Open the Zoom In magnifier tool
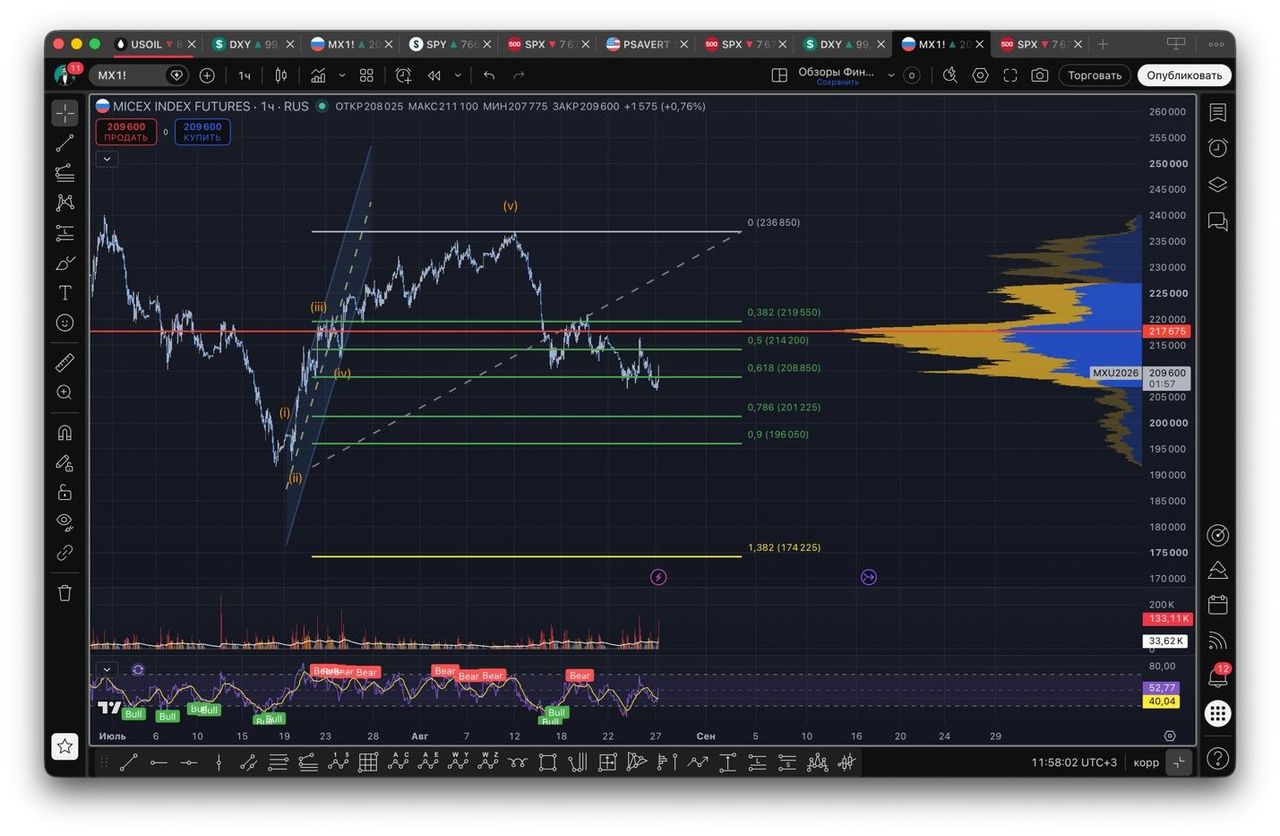Viewport: 1280px width, 836px height. [x=65, y=393]
